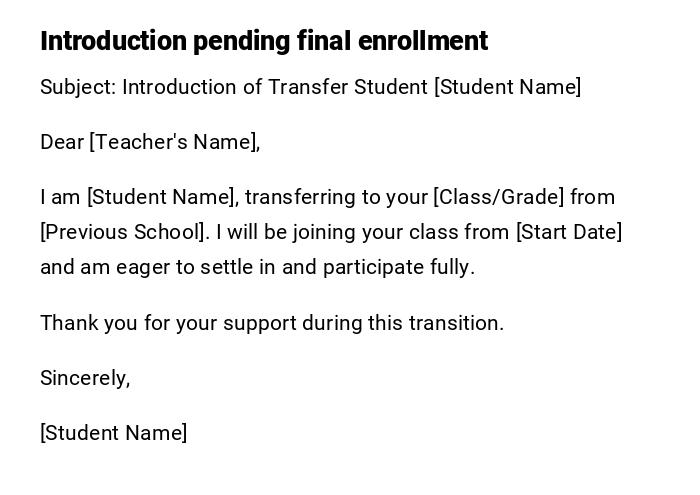Click the [Previous School] placeholder

(x=123, y=232)
